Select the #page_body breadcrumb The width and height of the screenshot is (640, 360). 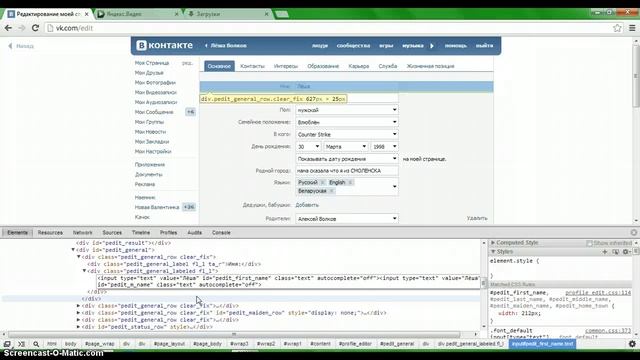click(207, 344)
